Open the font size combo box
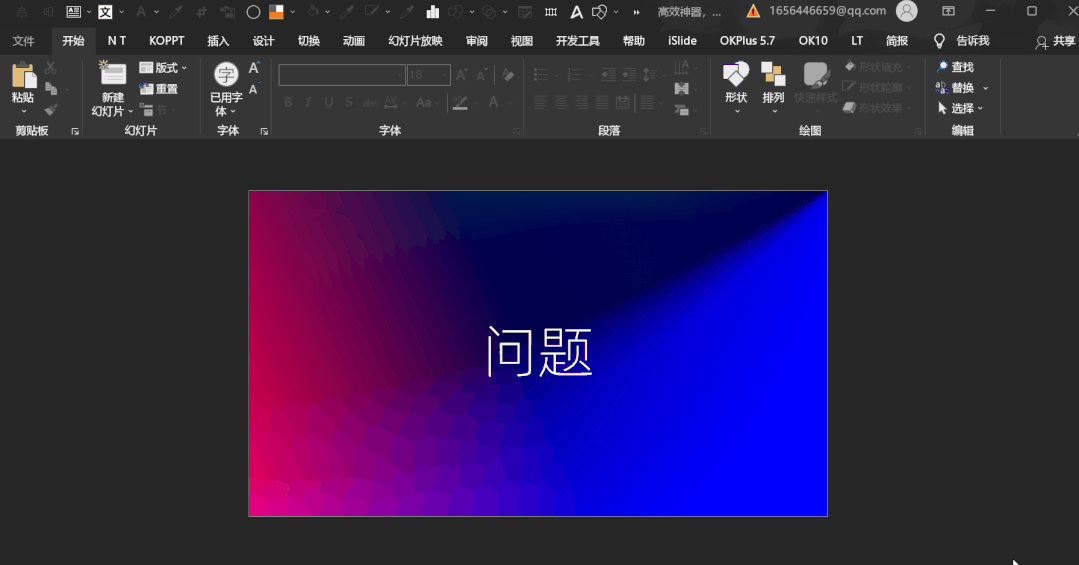 coord(429,75)
